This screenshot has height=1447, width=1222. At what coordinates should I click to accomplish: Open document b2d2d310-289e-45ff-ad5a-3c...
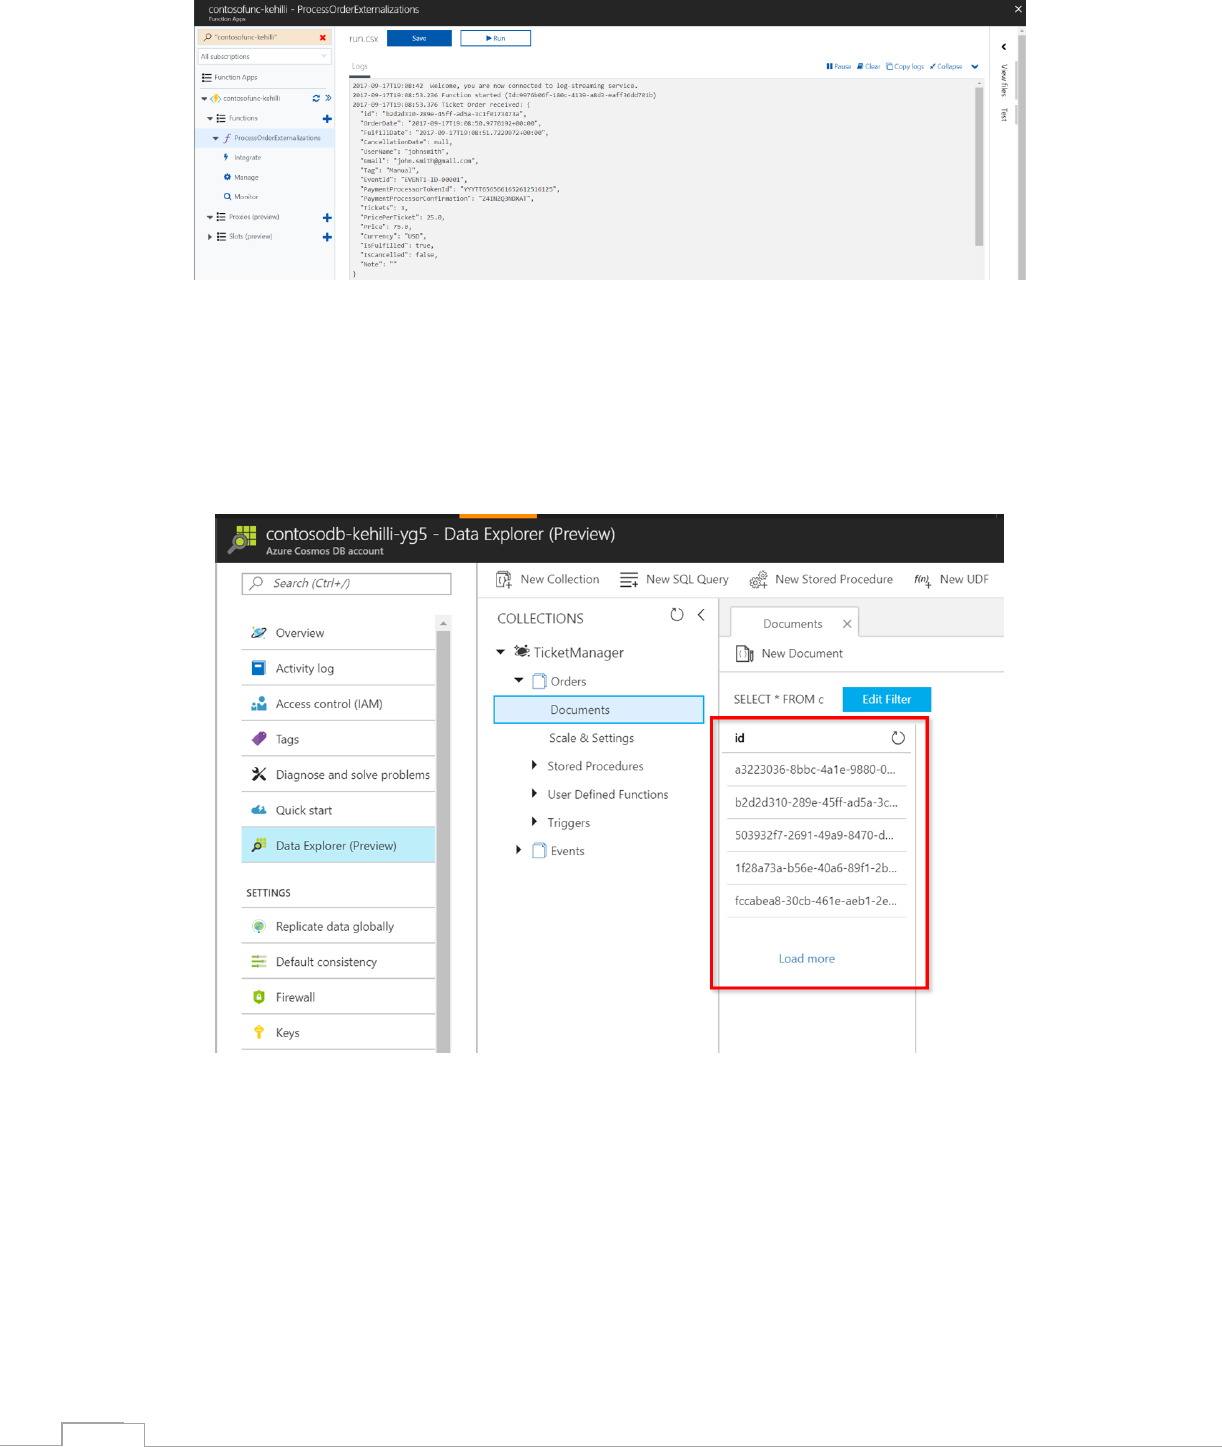click(x=816, y=802)
